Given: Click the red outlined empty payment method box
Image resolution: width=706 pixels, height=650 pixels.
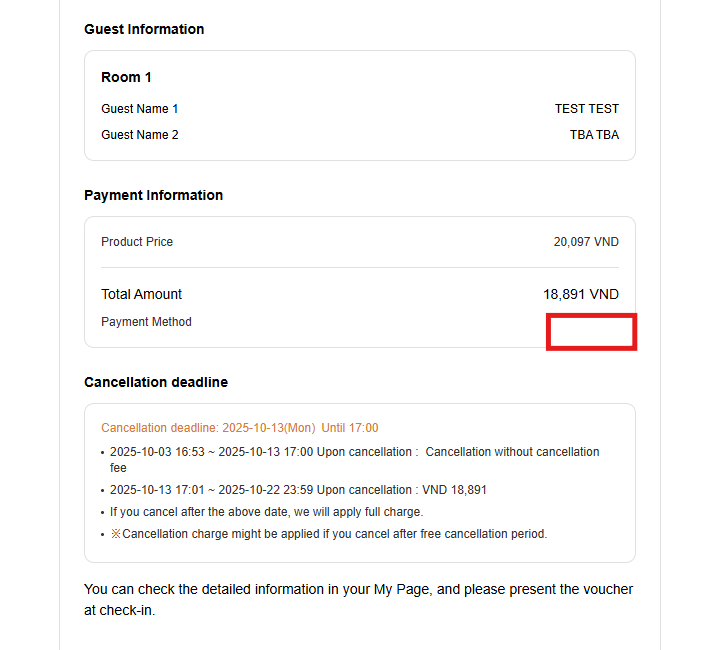Looking at the screenshot, I should [x=591, y=332].
